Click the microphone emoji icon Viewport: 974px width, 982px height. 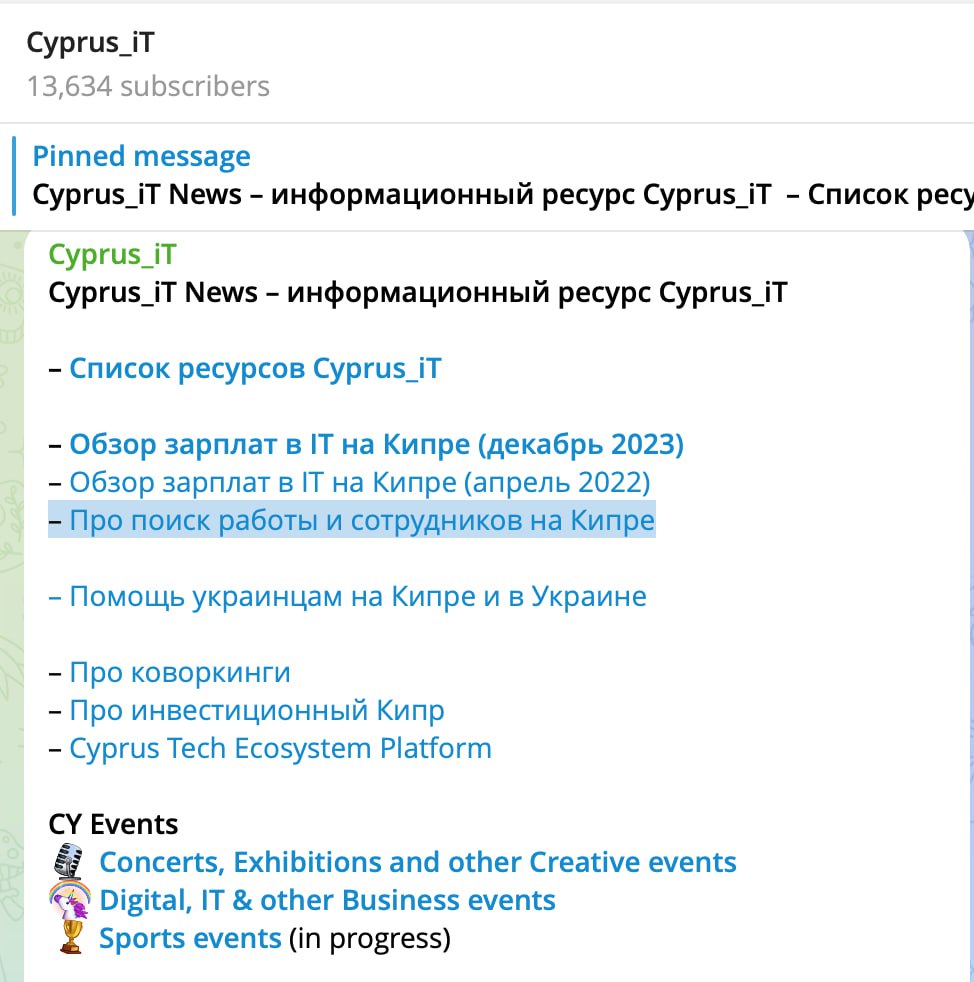[x=69, y=862]
